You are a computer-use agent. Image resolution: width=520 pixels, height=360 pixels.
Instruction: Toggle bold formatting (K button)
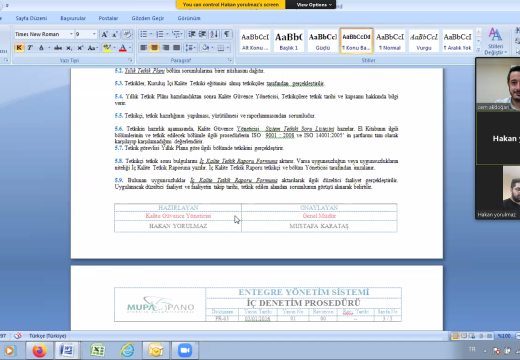coord(19,48)
